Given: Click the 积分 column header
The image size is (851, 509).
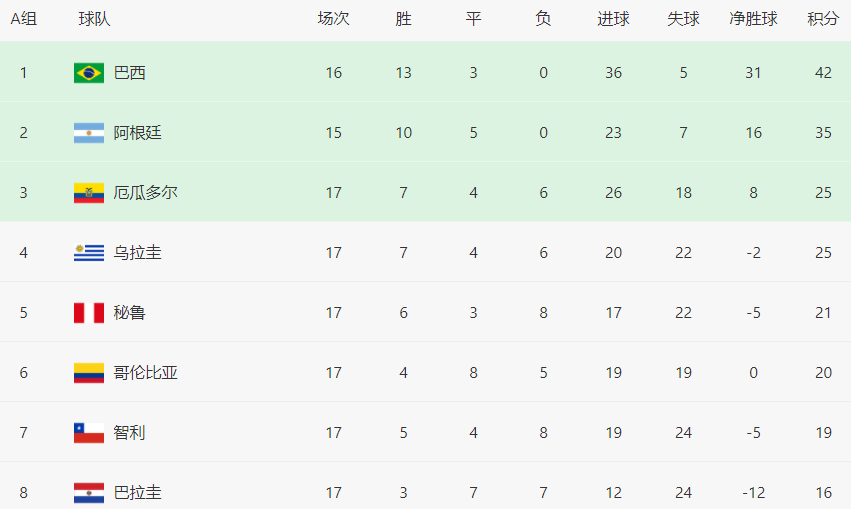Looking at the screenshot, I should click(x=823, y=19).
